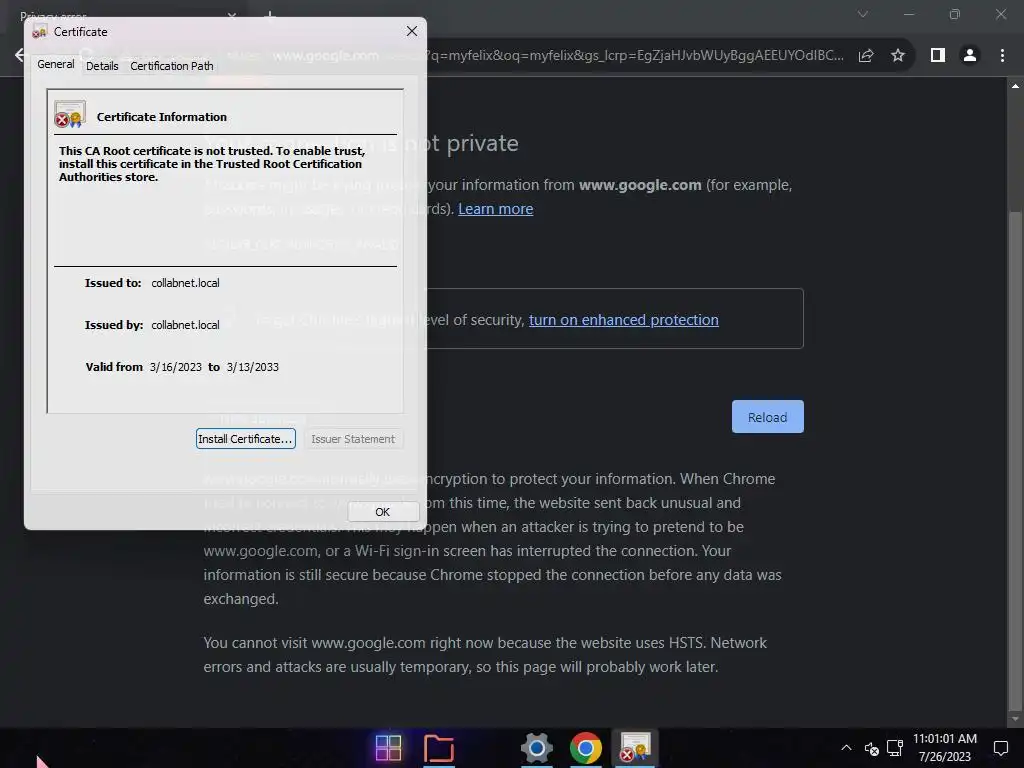Click the taskbar date 7/26/2023

(944, 757)
